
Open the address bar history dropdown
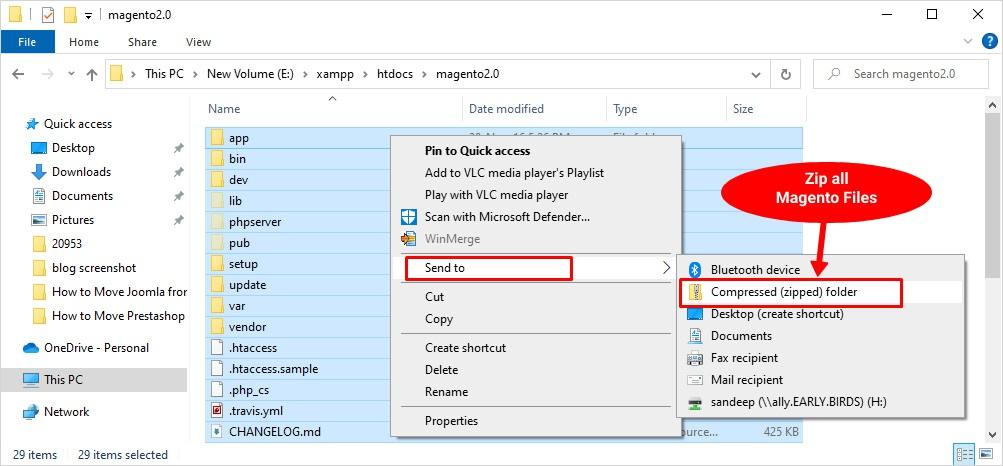point(757,74)
